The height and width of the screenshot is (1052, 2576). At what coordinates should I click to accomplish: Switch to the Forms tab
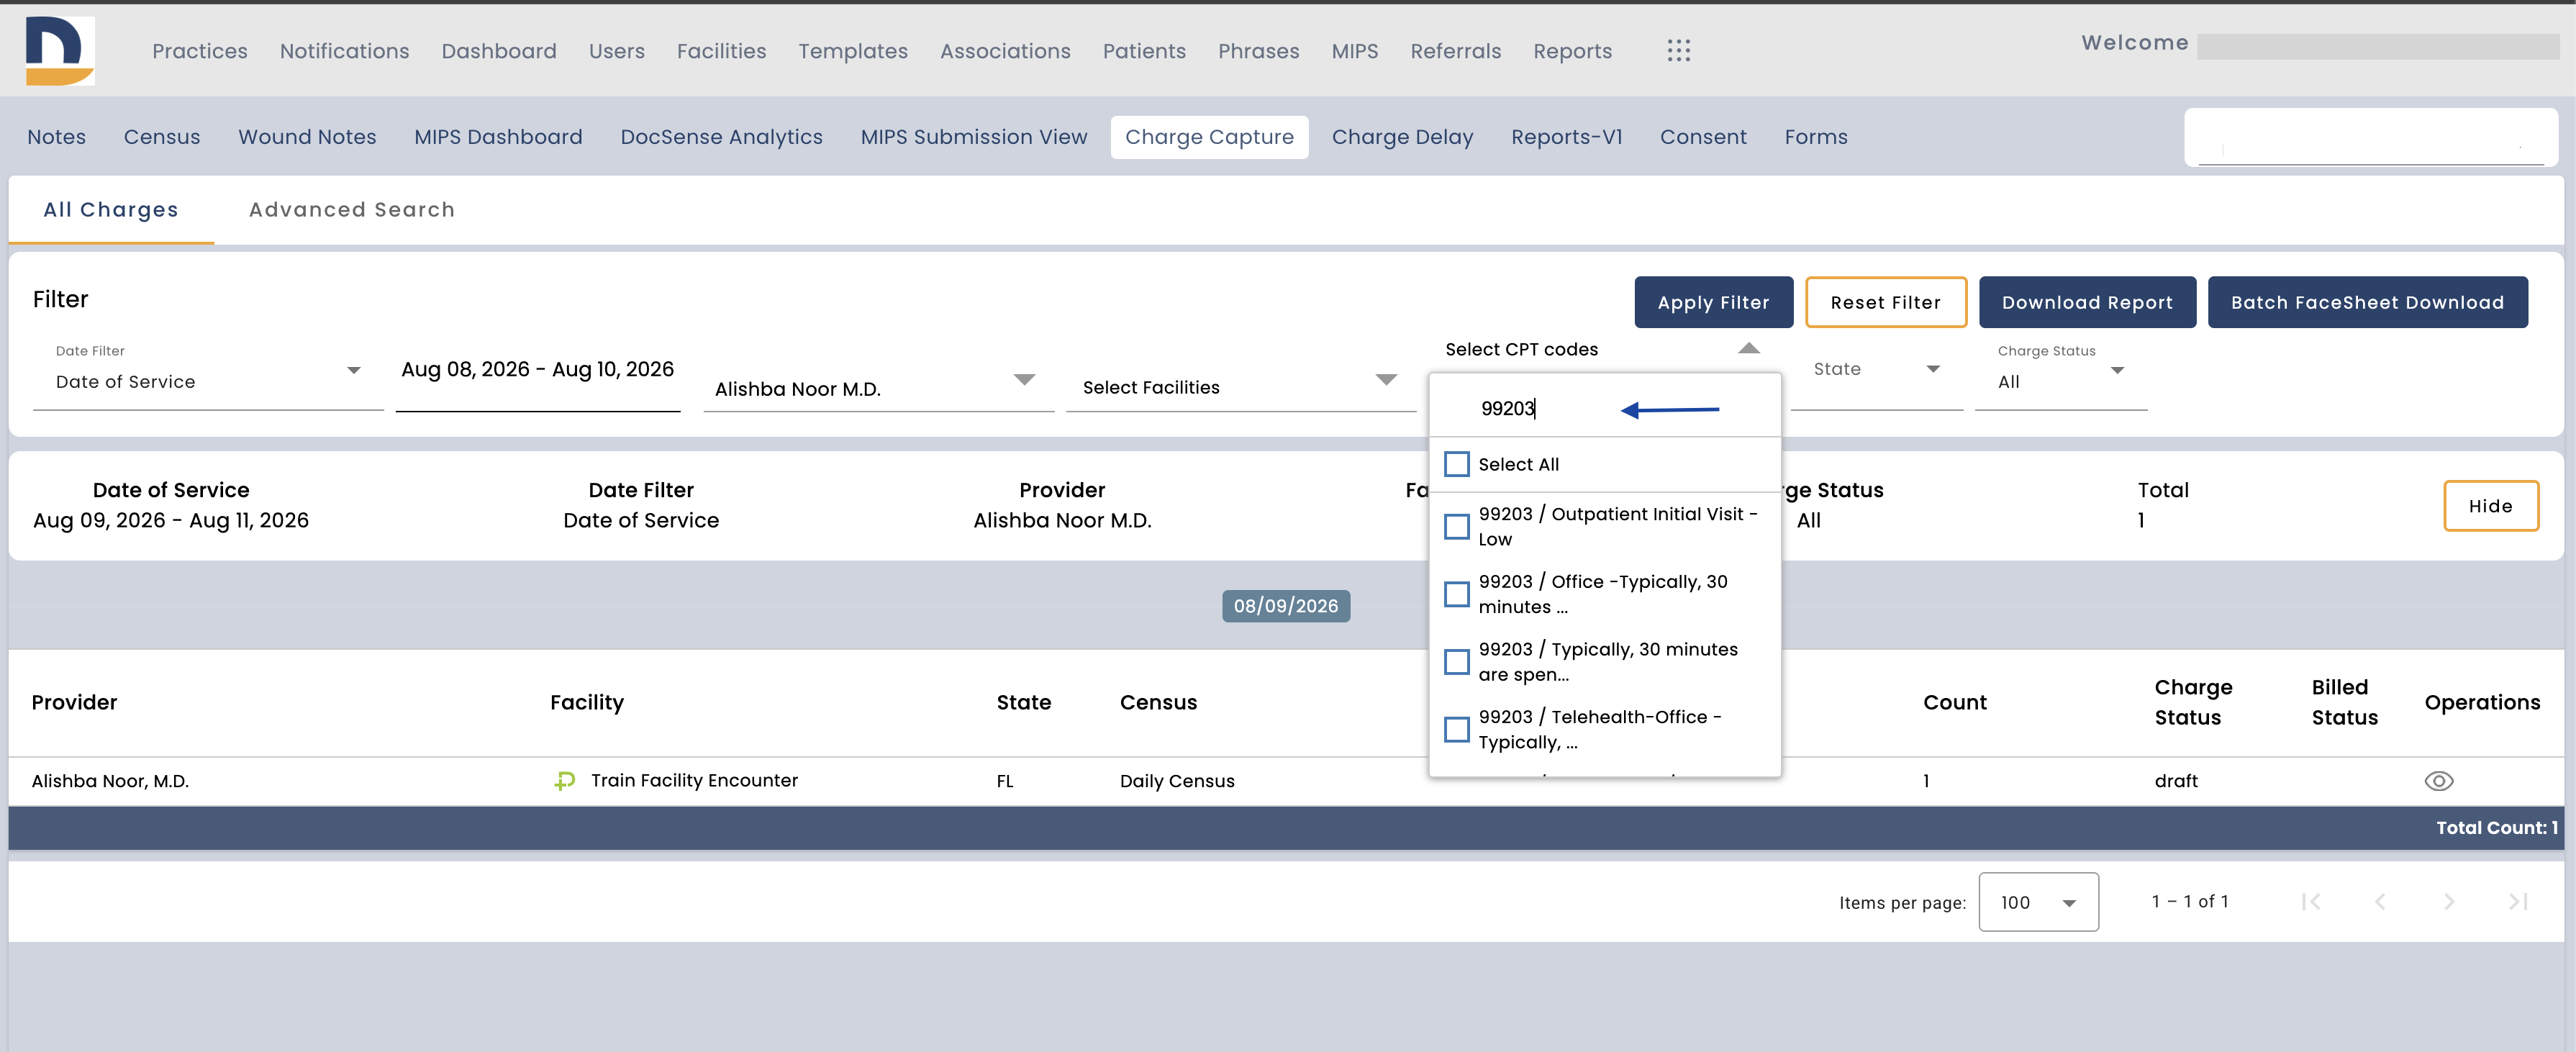tap(1816, 137)
